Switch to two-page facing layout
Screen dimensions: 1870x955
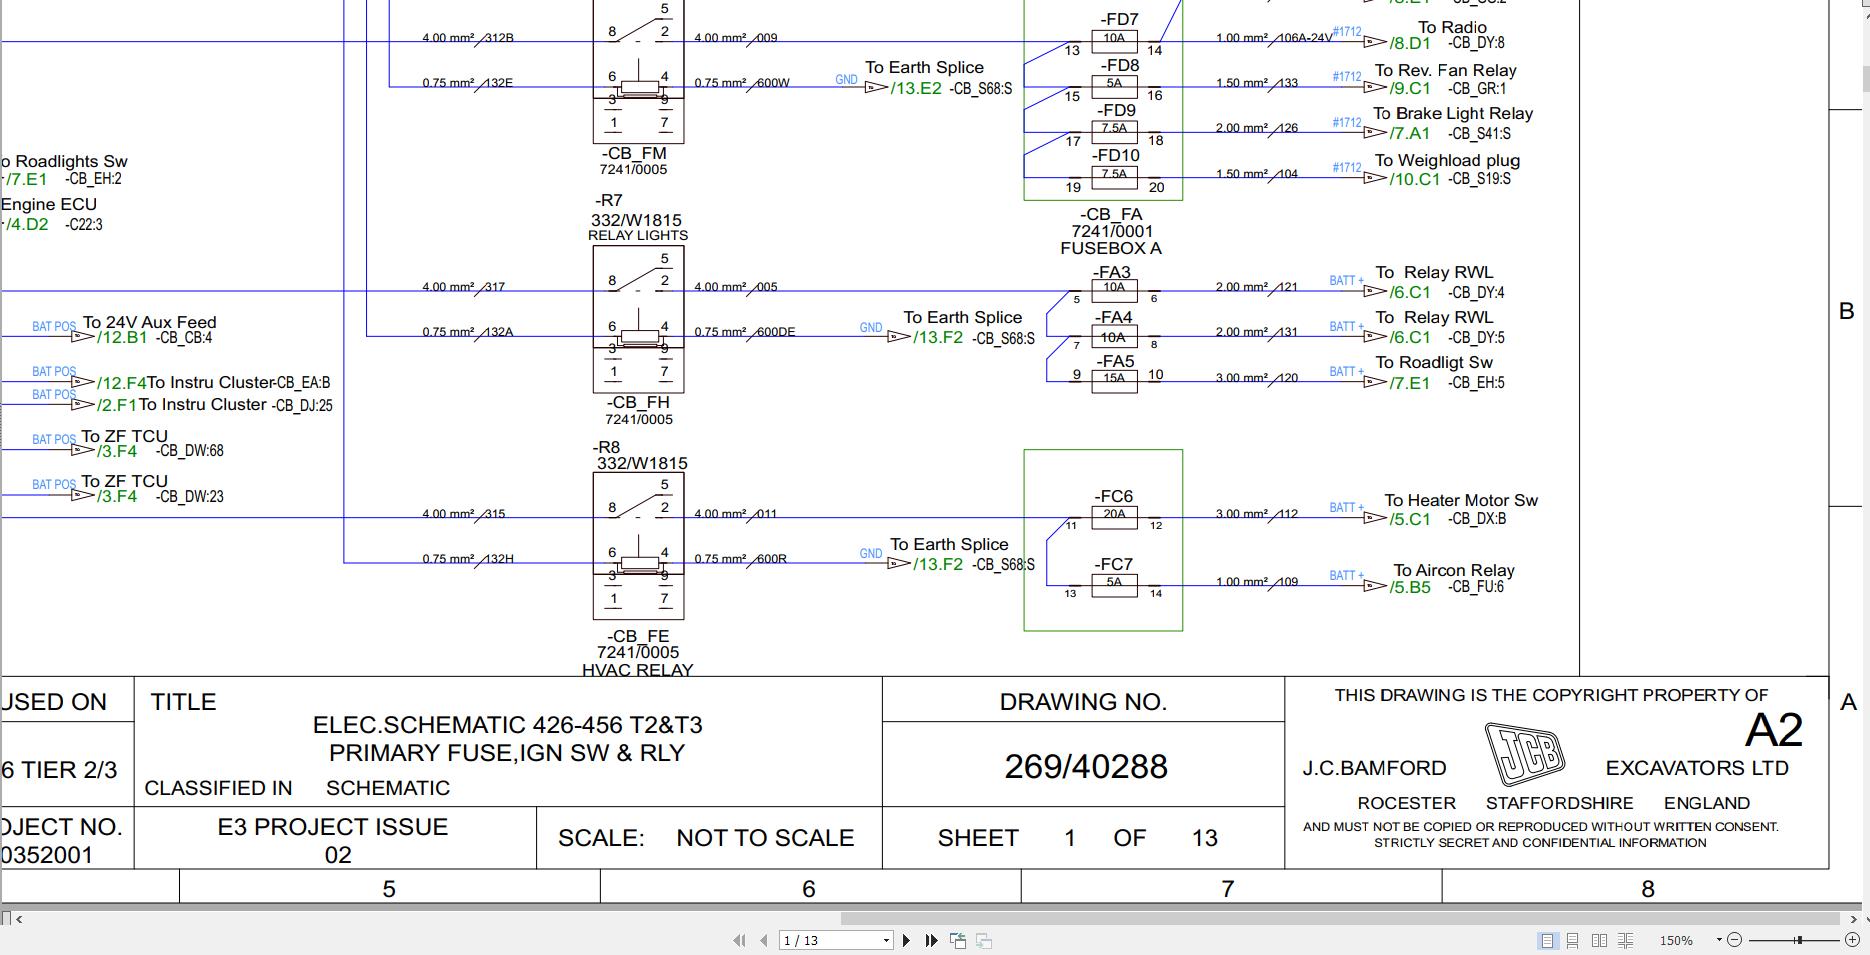pos(1600,940)
